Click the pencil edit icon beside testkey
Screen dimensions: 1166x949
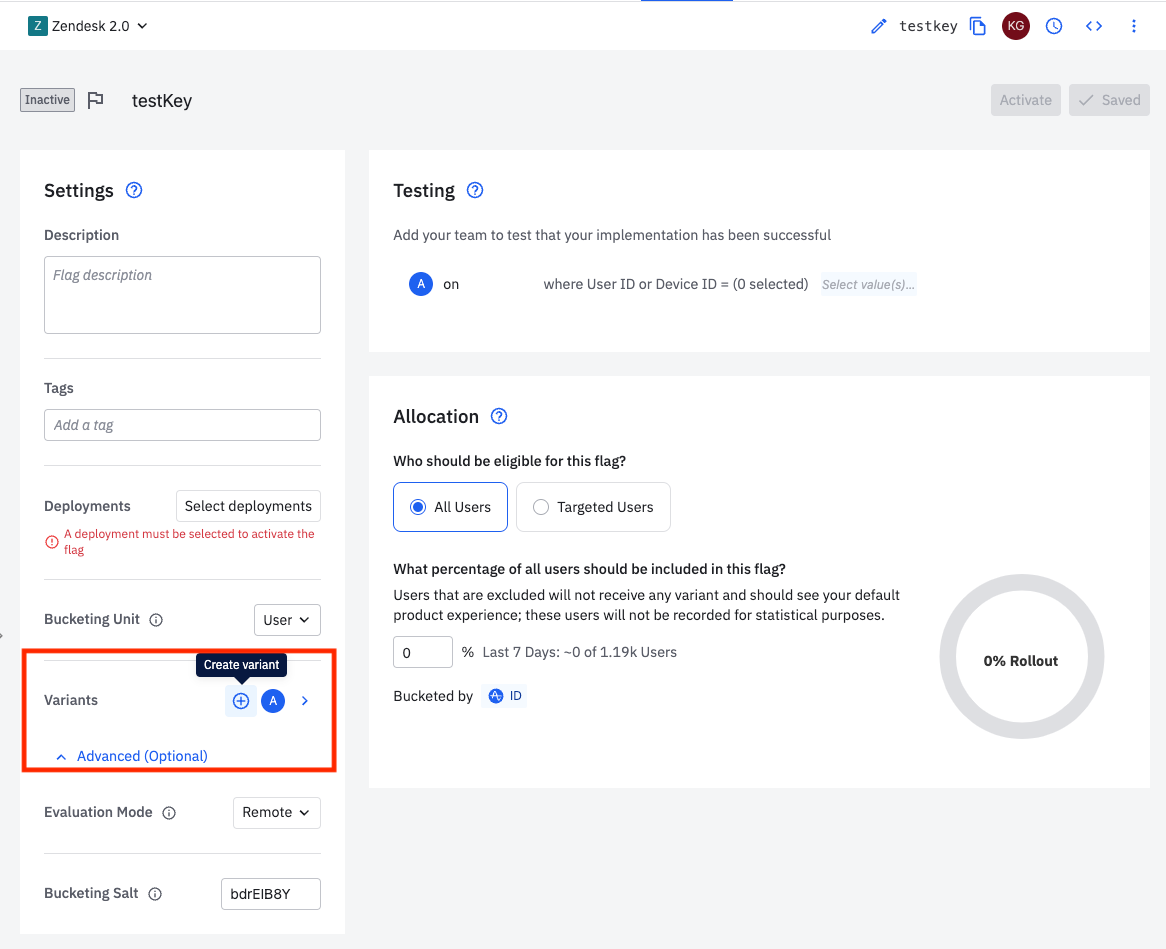pos(878,27)
